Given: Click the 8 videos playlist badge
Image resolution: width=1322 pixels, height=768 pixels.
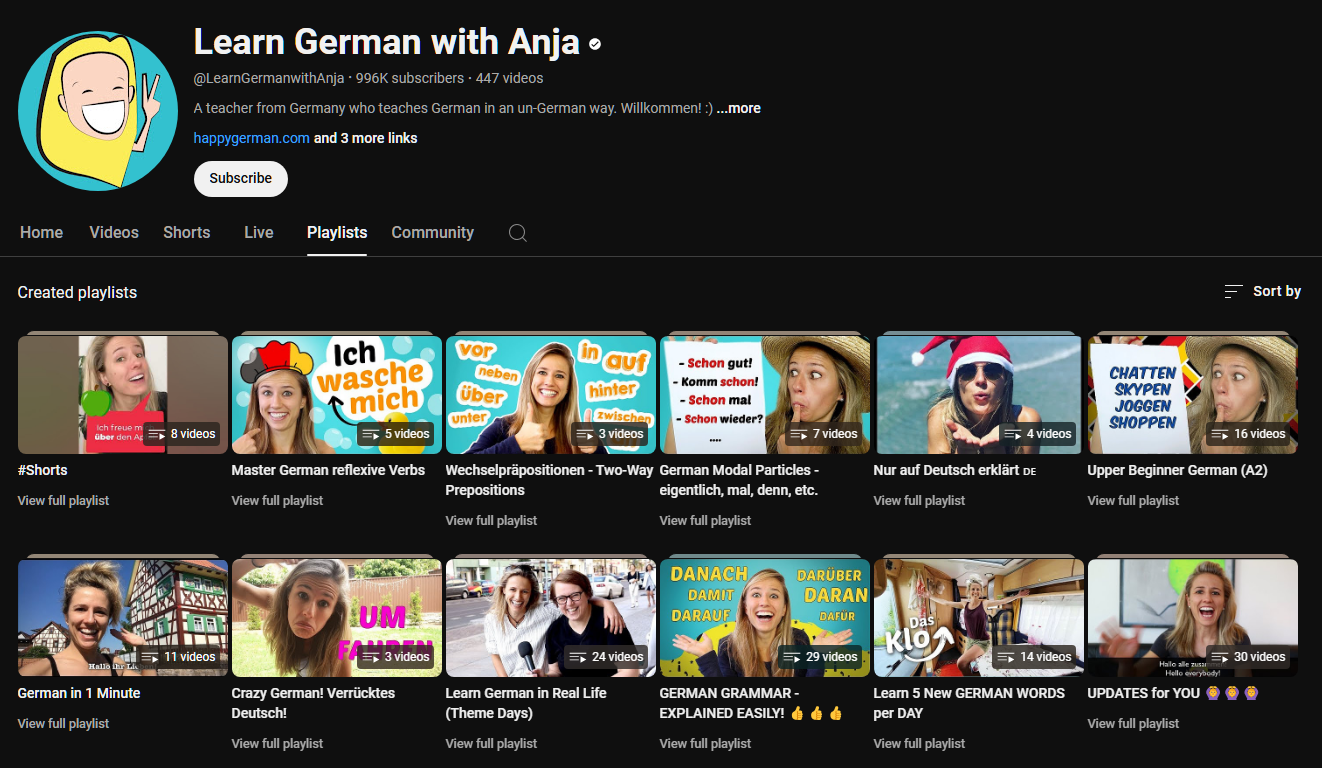Looking at the screenshot, I should click(x=182, y=434).
